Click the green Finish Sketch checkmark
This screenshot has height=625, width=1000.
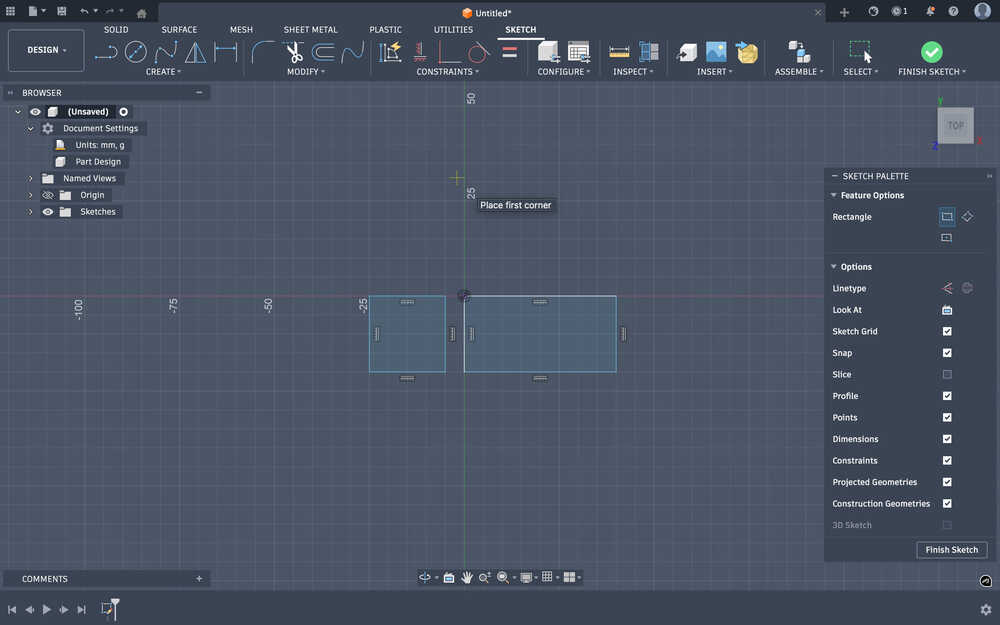point(931,52)
